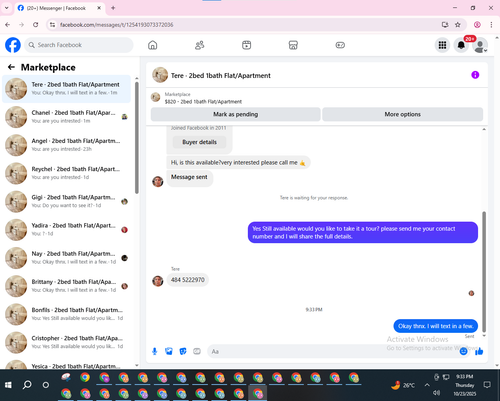Bookmark this page with the star icon

coord(458,25)
